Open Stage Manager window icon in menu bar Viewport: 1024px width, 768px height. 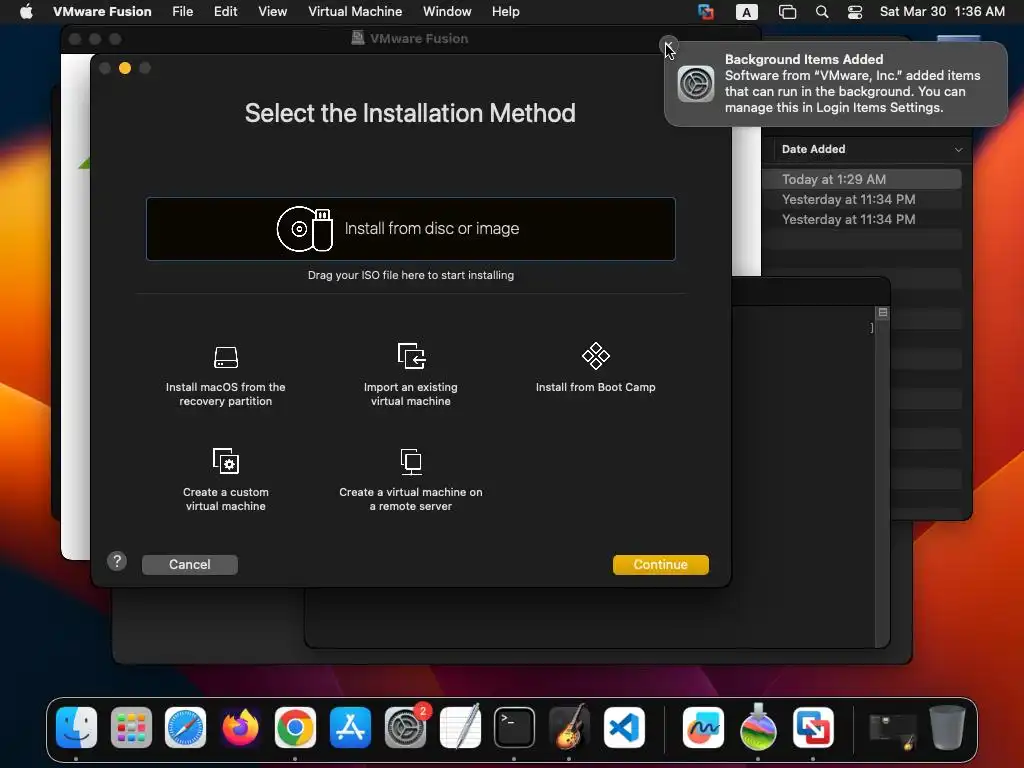tap(788, 12)
